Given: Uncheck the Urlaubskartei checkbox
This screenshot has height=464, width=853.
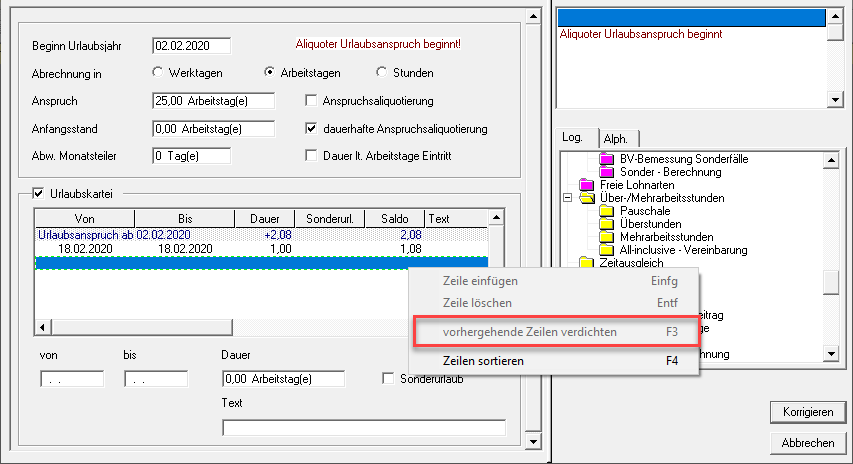Looking at the screenshot, I should [x=39, y=194].
